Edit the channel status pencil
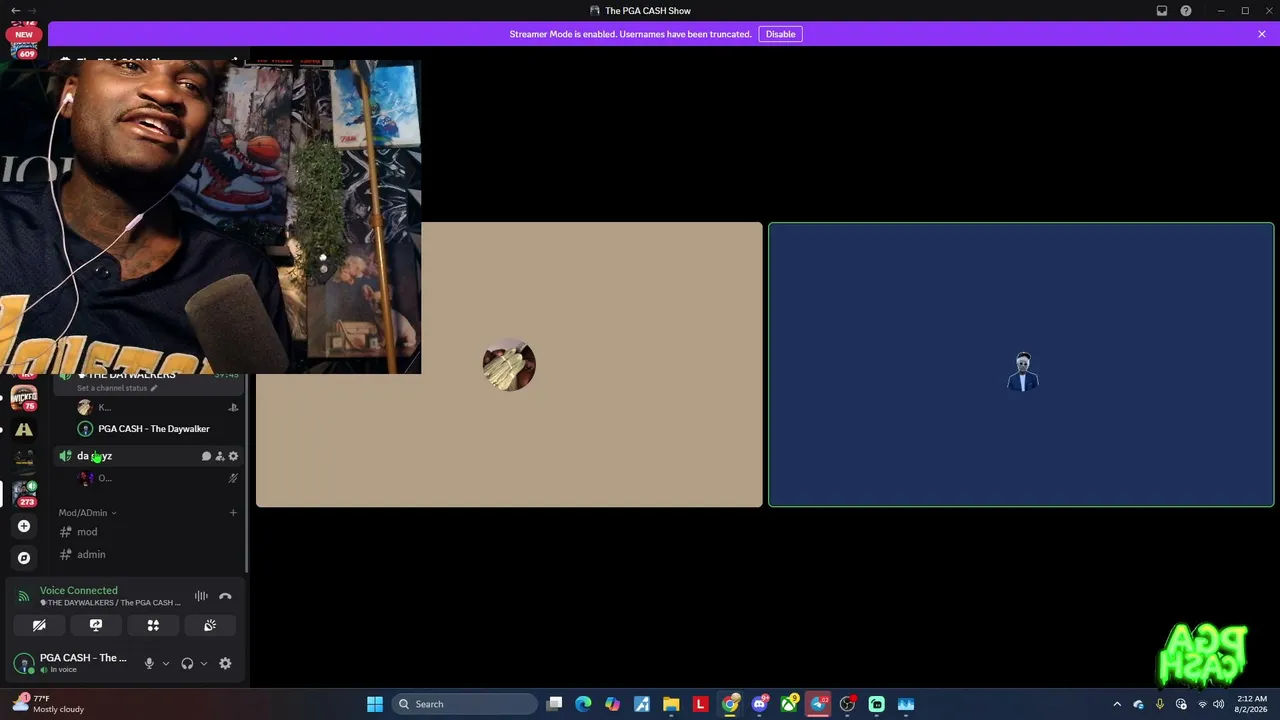 coord(154,388)
